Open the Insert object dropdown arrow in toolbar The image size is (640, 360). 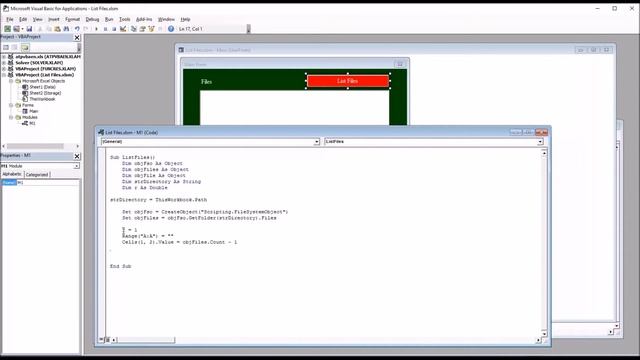pos(22,29)
